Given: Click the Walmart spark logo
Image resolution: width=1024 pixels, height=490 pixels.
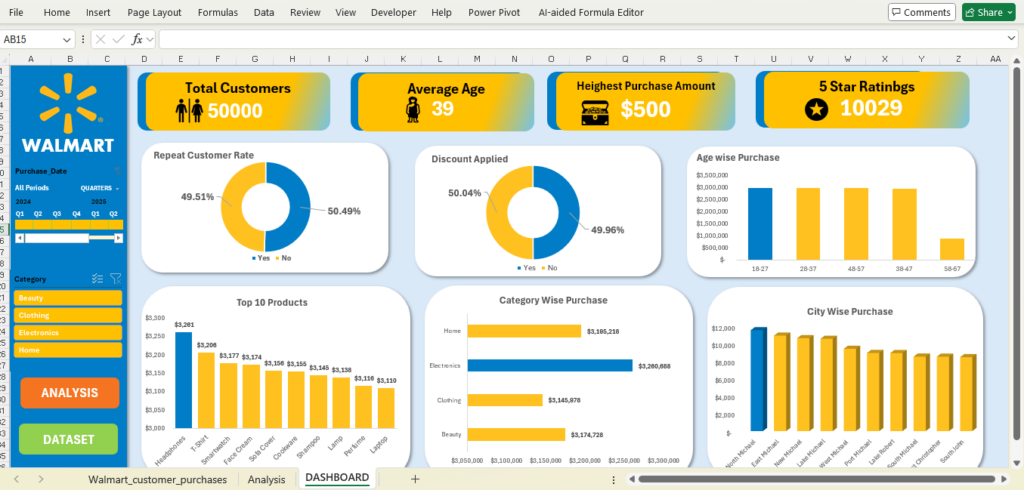Looking at the screenshot, I should click(x=68, y=102).
